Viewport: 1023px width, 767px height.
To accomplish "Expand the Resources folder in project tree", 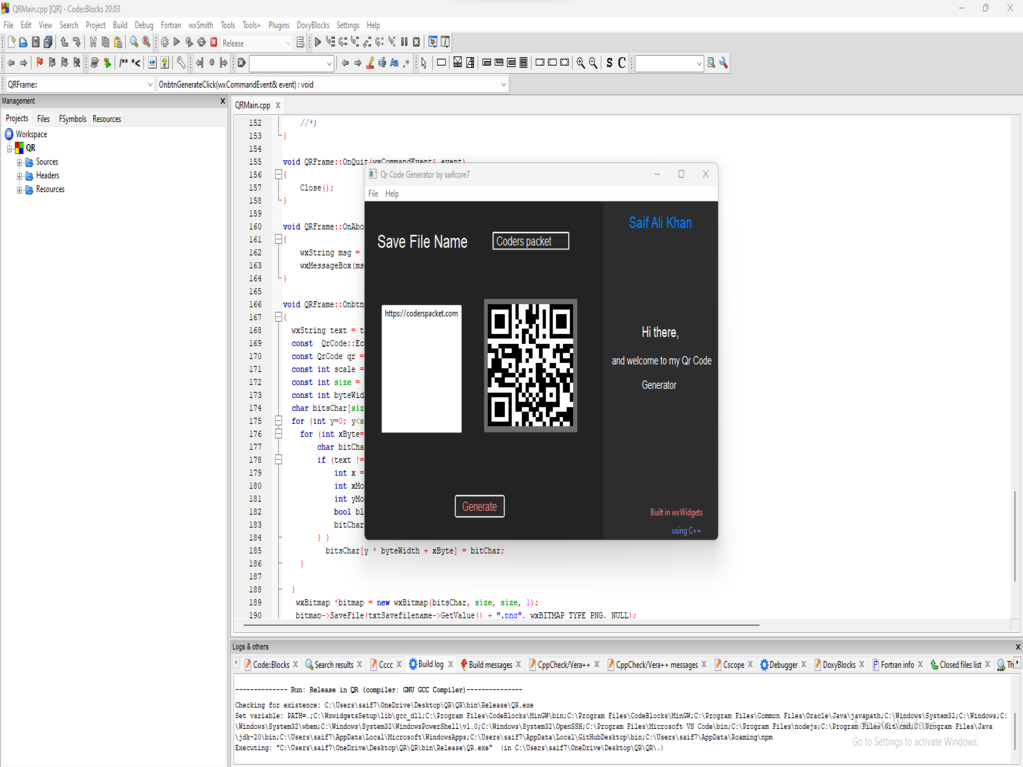I will pos(19,190).
